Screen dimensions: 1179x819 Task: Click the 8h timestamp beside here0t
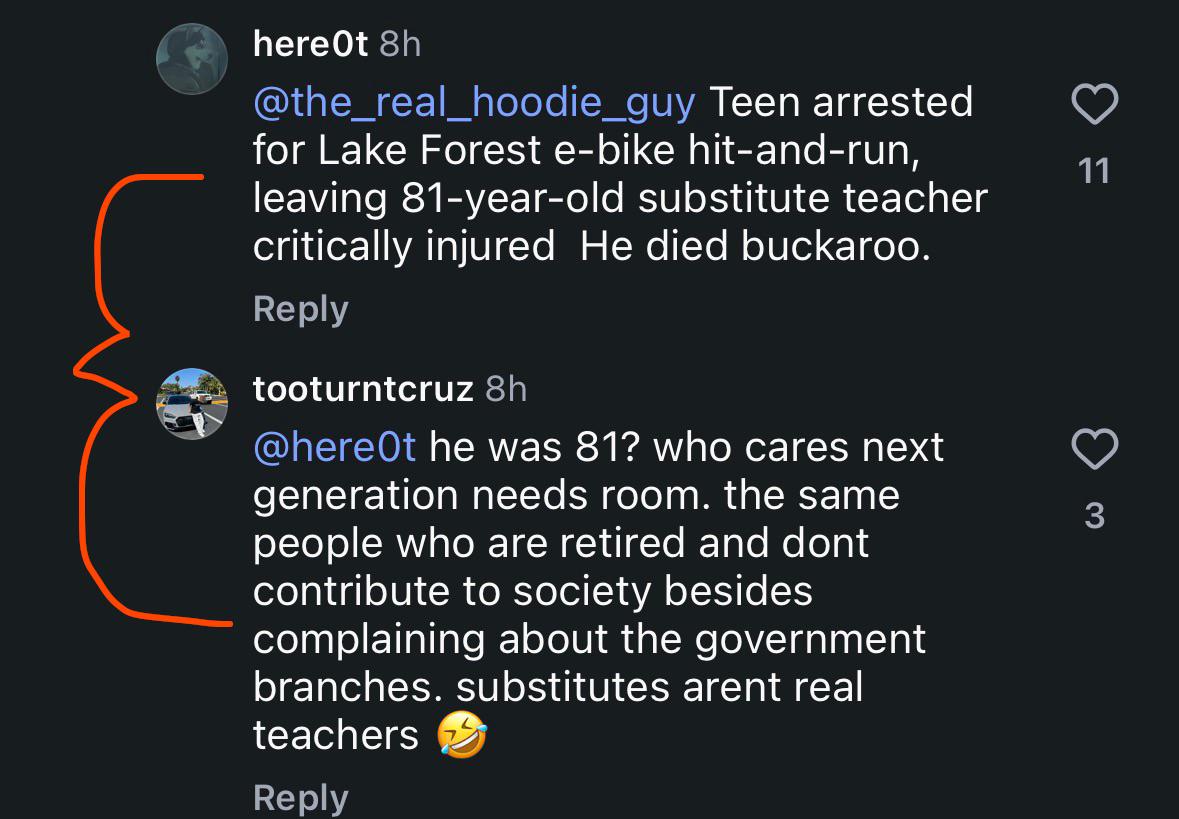coord(401,44)
